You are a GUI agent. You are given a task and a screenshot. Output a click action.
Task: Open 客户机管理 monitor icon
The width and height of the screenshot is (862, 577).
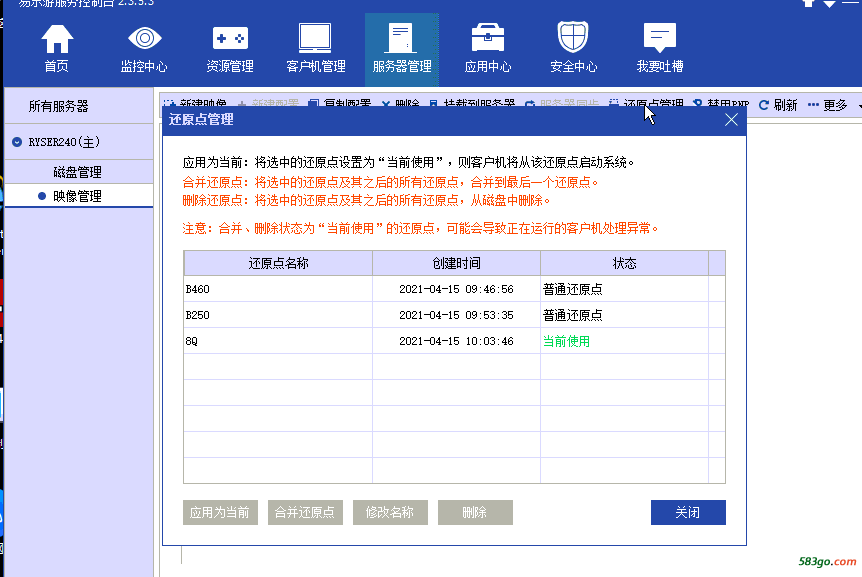[315, 38]
